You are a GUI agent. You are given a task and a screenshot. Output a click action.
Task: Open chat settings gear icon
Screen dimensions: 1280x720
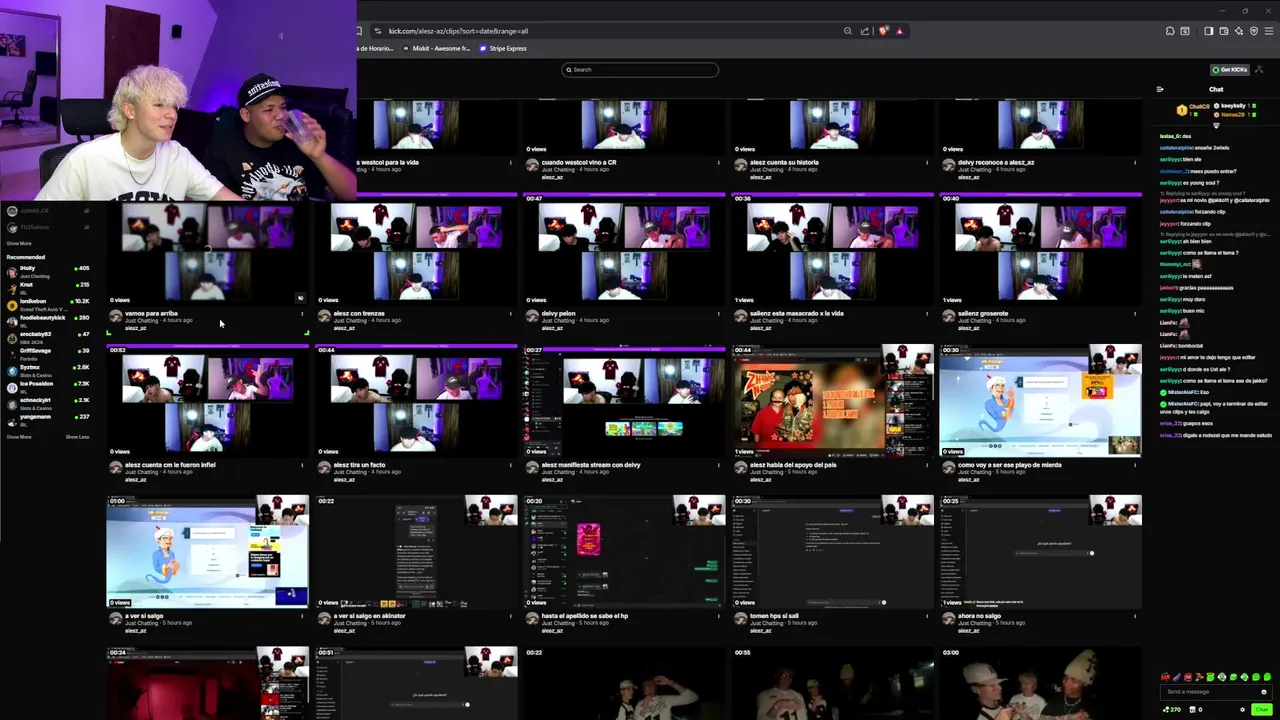(x=1242, y=709)
